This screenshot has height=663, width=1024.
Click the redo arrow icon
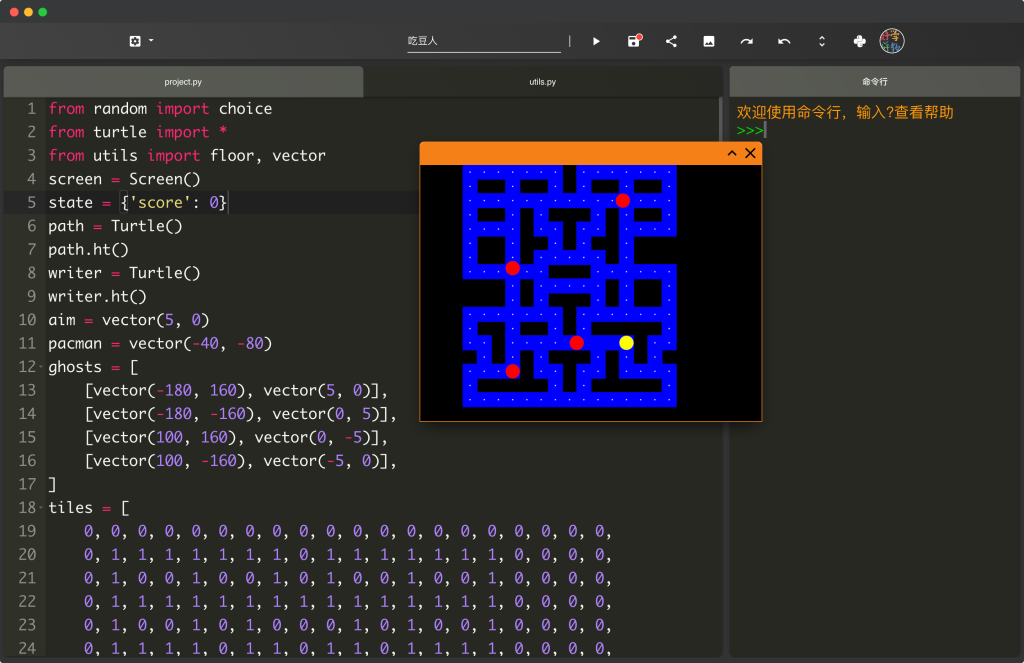tap(746, 41)
